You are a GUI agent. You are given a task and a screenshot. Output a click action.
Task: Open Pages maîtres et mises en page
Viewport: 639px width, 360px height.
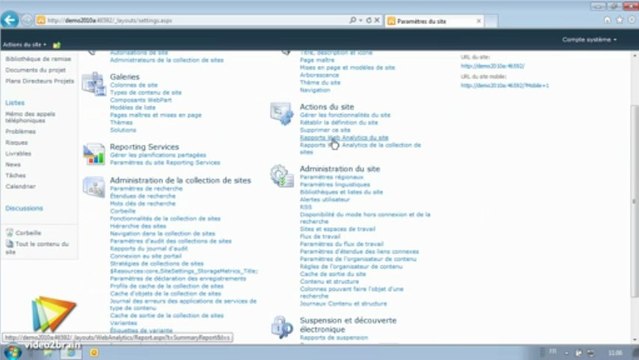point(156,115)
